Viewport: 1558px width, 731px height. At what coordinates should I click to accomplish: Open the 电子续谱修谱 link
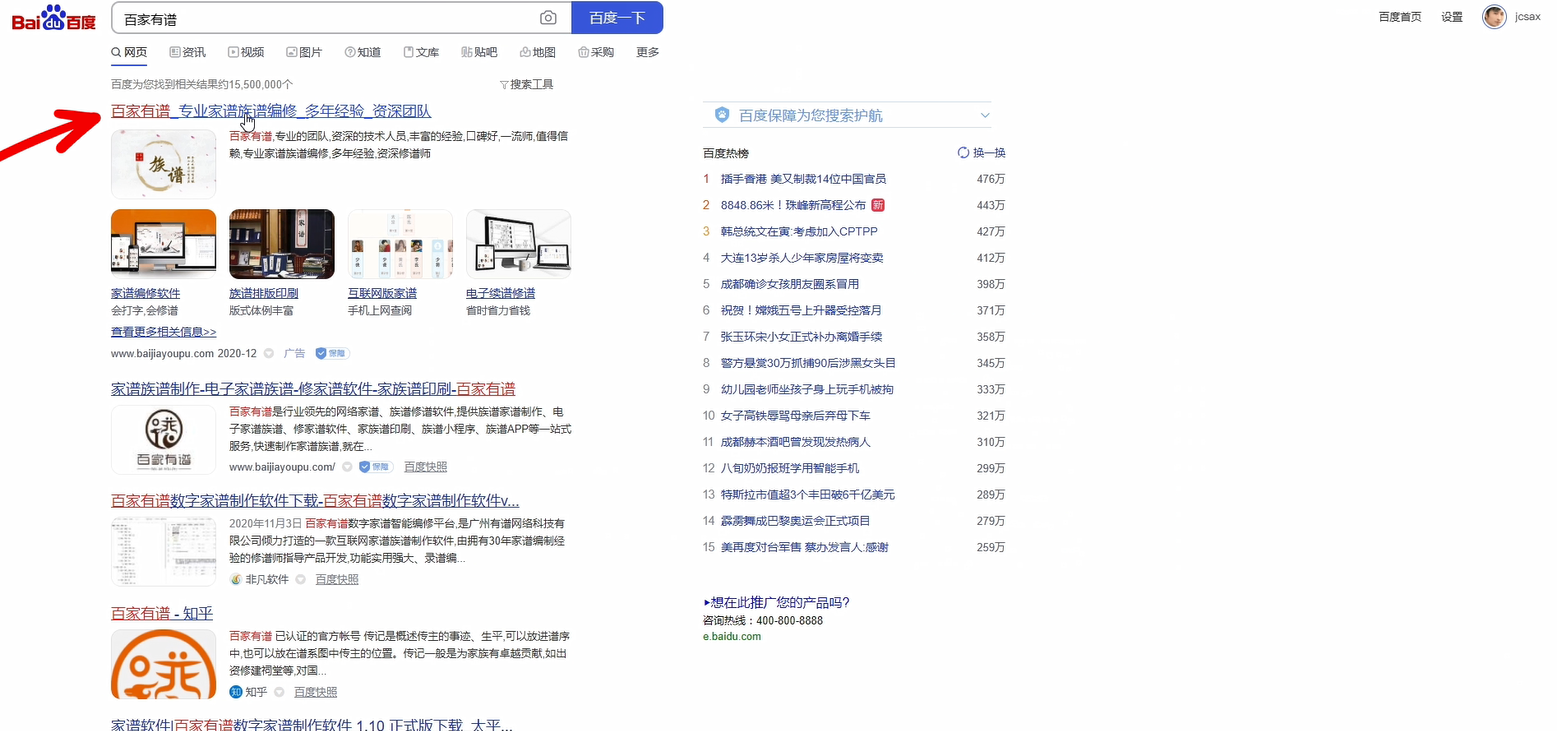click(x=500, y=293)
